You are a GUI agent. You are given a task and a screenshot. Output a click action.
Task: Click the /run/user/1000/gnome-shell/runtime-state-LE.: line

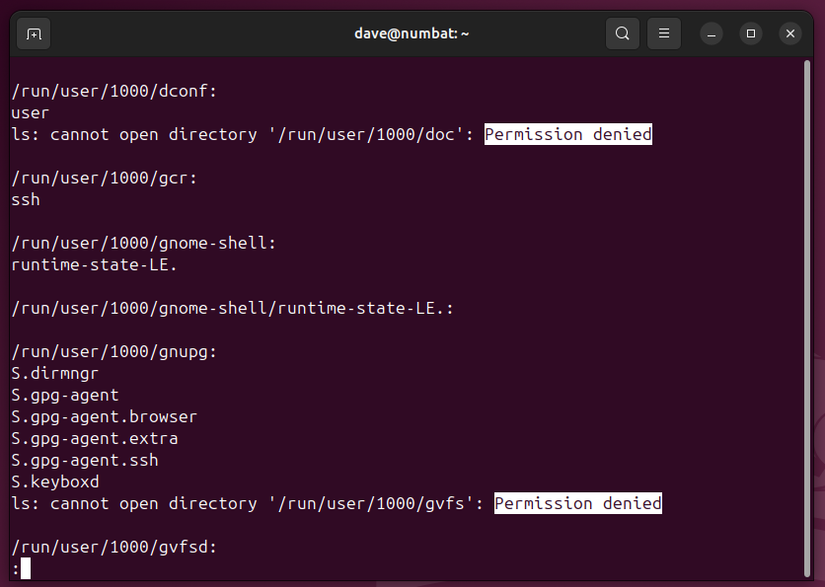[233, 308]
